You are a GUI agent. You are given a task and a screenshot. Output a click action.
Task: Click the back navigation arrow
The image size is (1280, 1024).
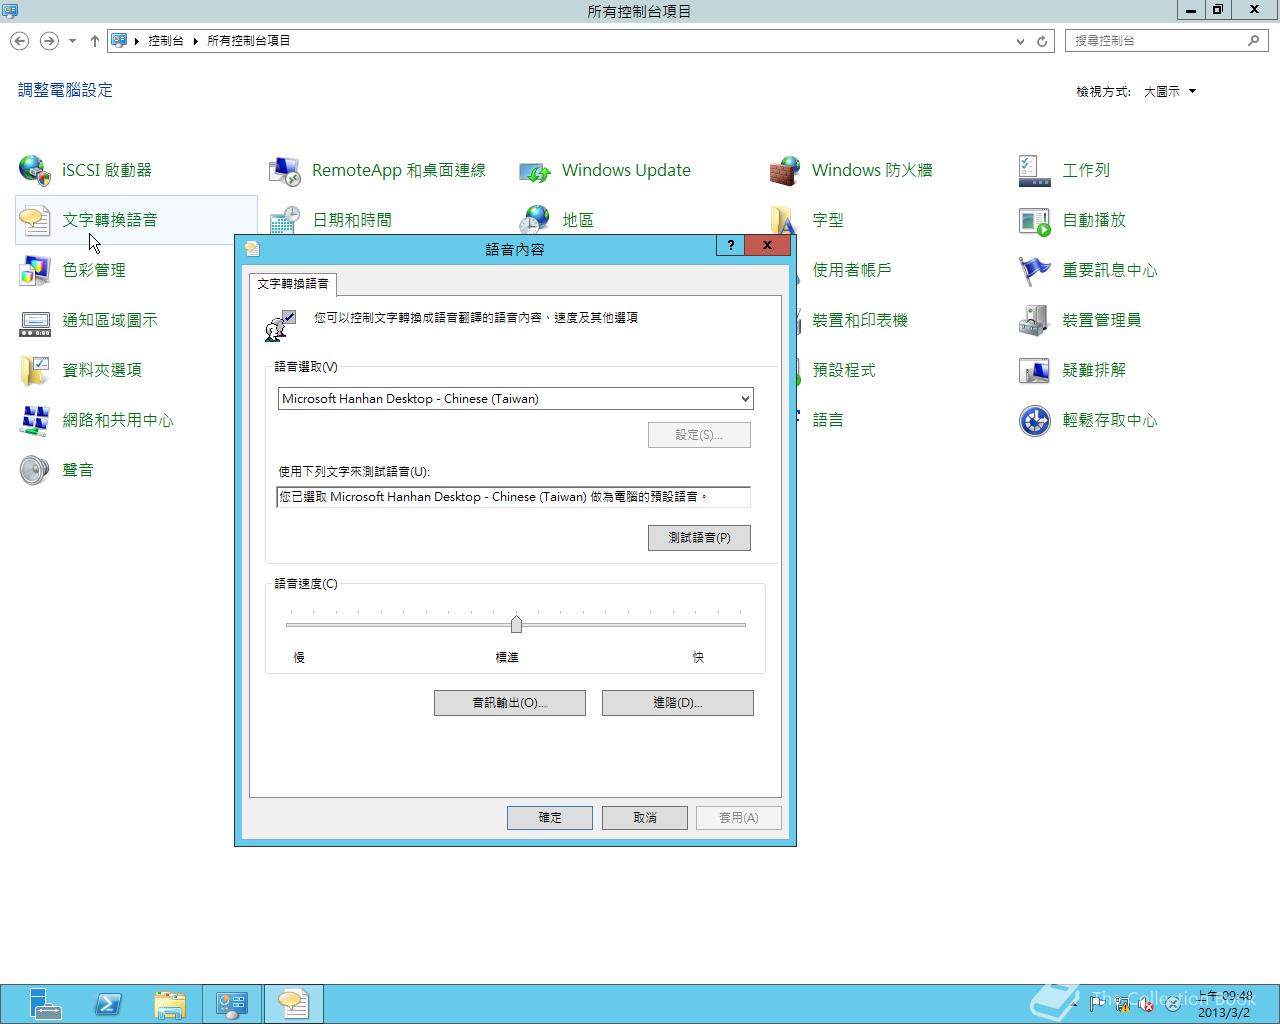click(20, 41)
